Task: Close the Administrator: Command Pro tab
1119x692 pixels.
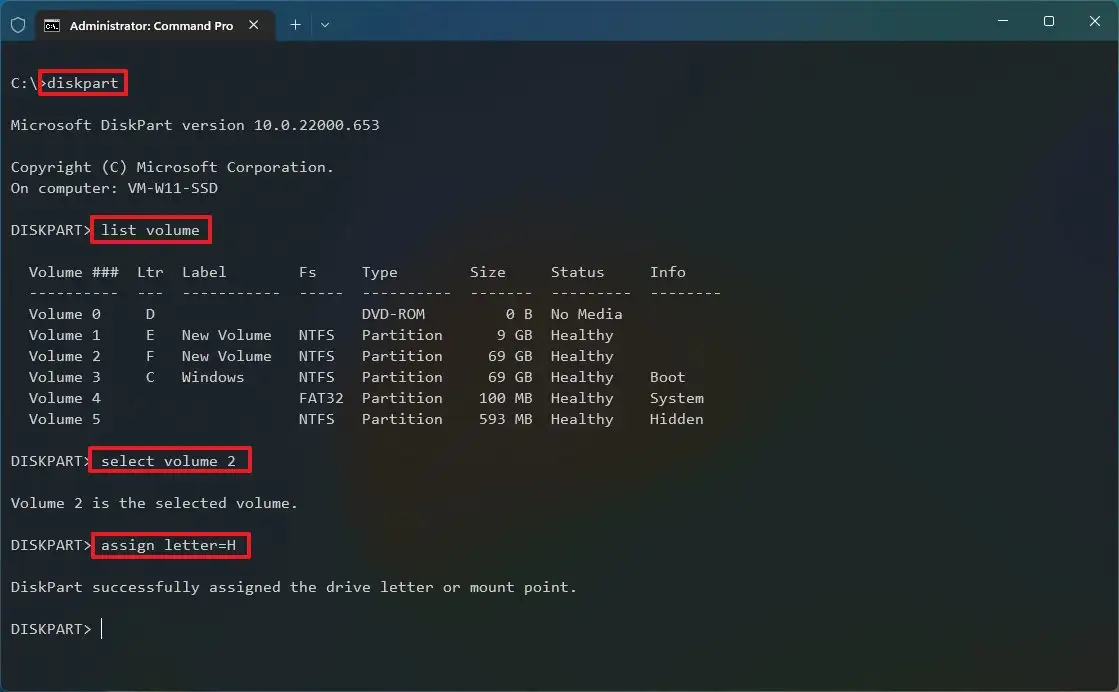Action: (253, 25)
